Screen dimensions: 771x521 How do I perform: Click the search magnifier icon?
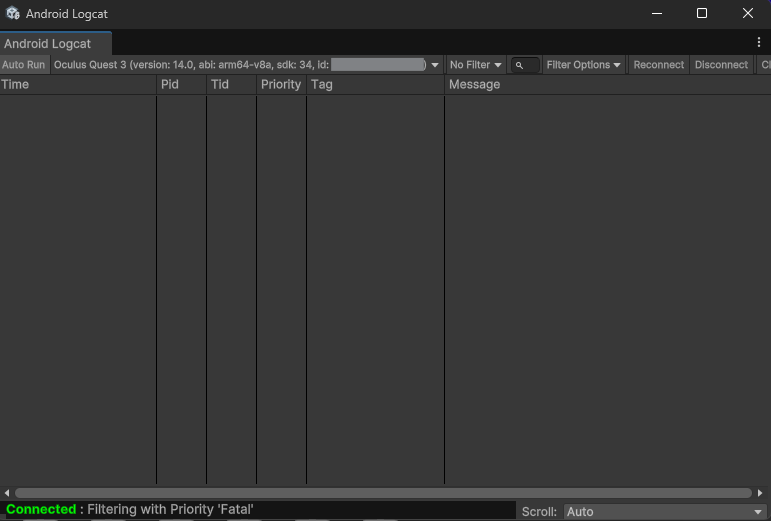(520, 65)
